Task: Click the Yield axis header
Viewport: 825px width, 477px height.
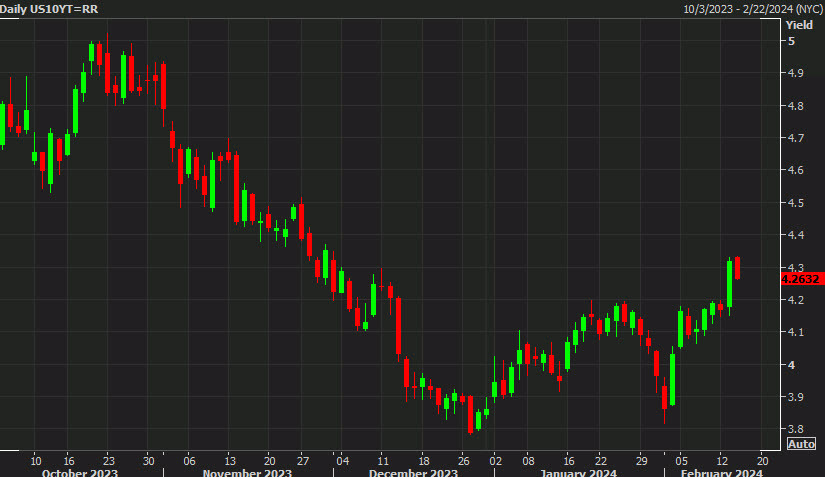Action: [x=799, y=25]
